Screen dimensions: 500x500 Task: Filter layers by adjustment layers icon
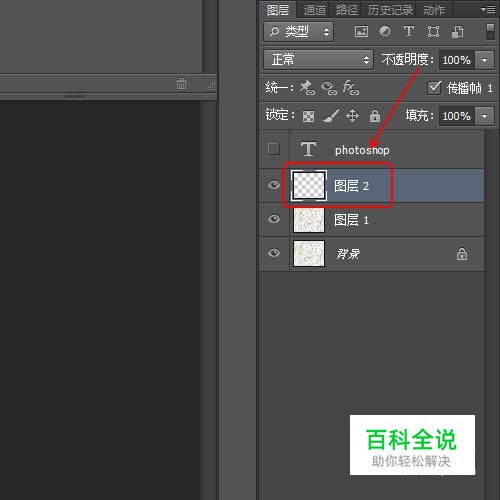click(385, 32)
